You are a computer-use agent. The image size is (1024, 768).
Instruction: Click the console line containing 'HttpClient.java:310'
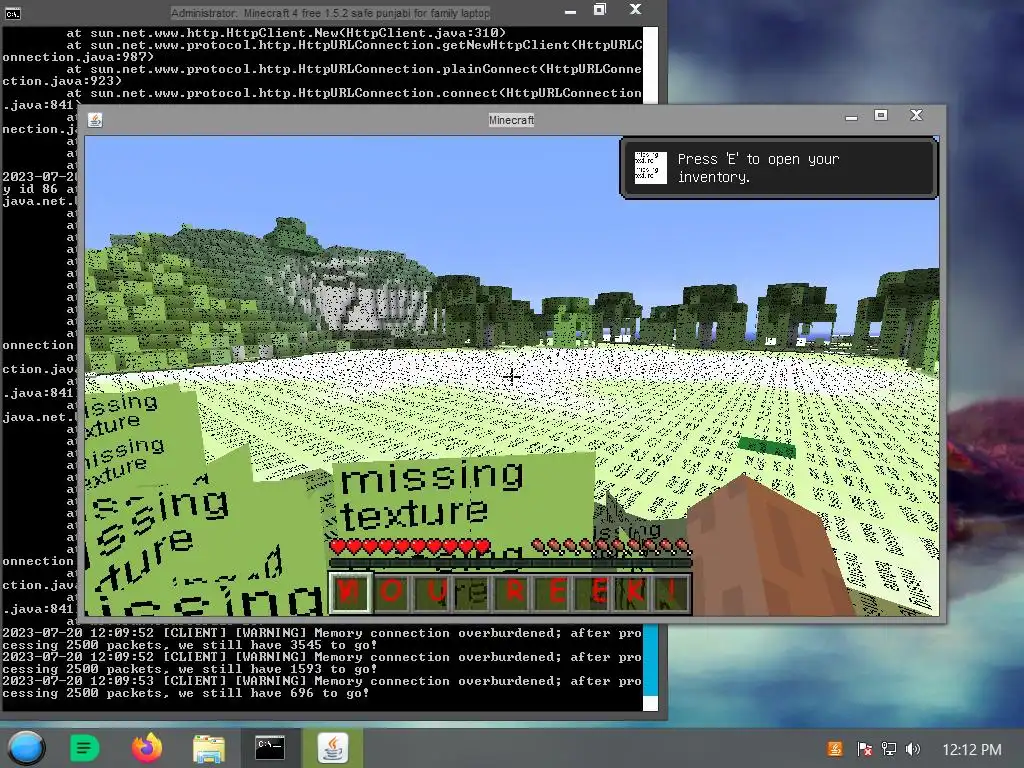click(285, 33)
